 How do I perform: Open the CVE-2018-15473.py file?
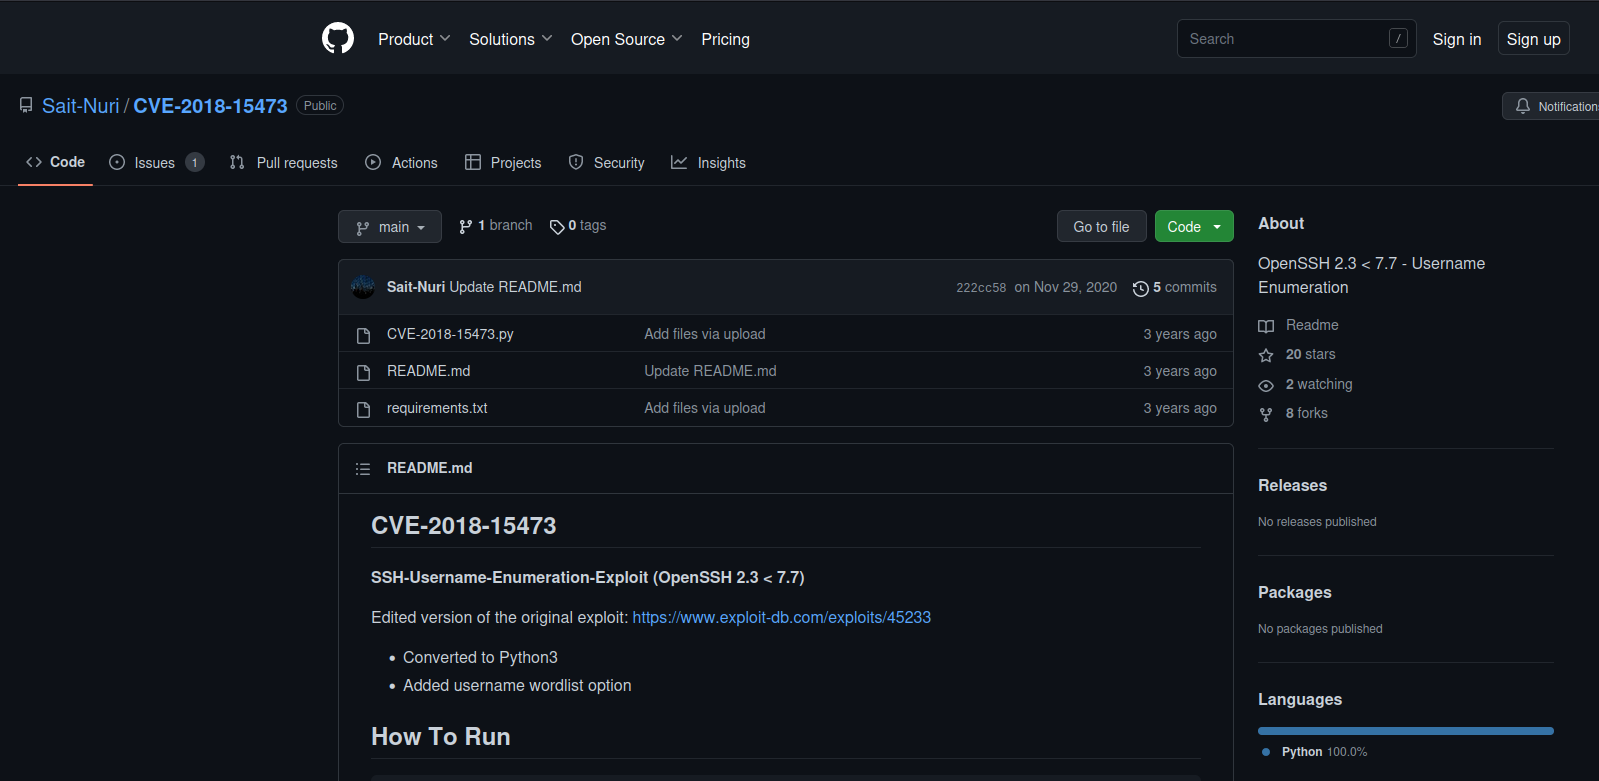pos(450,334)
